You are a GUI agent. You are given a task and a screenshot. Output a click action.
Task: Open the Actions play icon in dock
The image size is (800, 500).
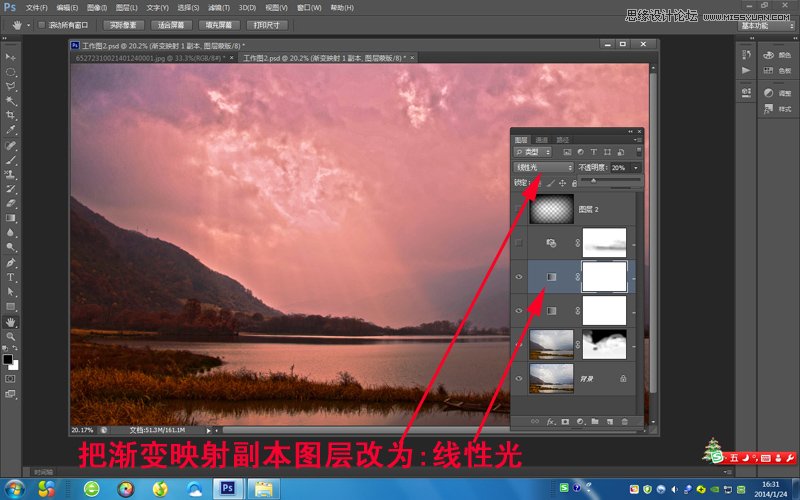[x=746, y=70]
